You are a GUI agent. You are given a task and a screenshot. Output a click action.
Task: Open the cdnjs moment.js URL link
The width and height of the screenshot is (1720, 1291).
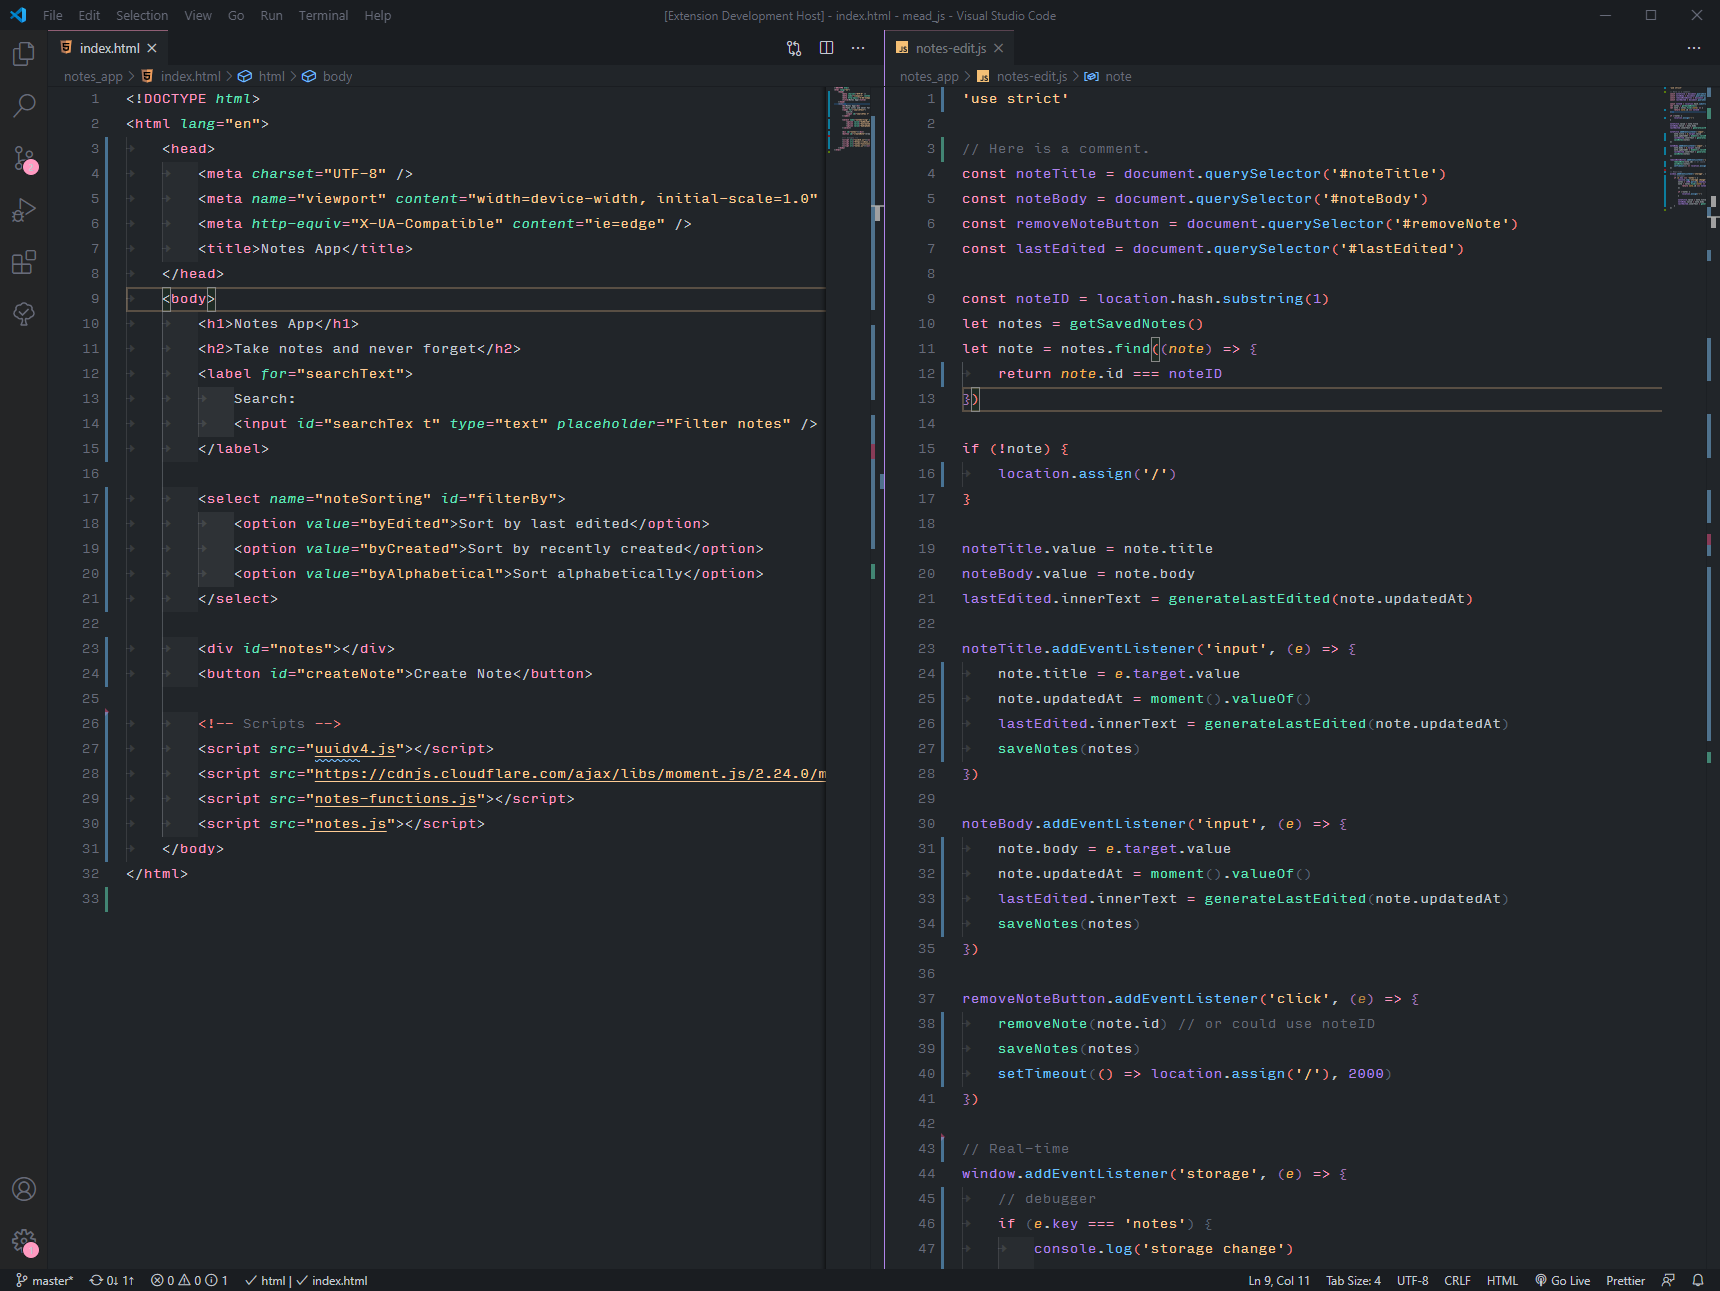tap(570, 774)
